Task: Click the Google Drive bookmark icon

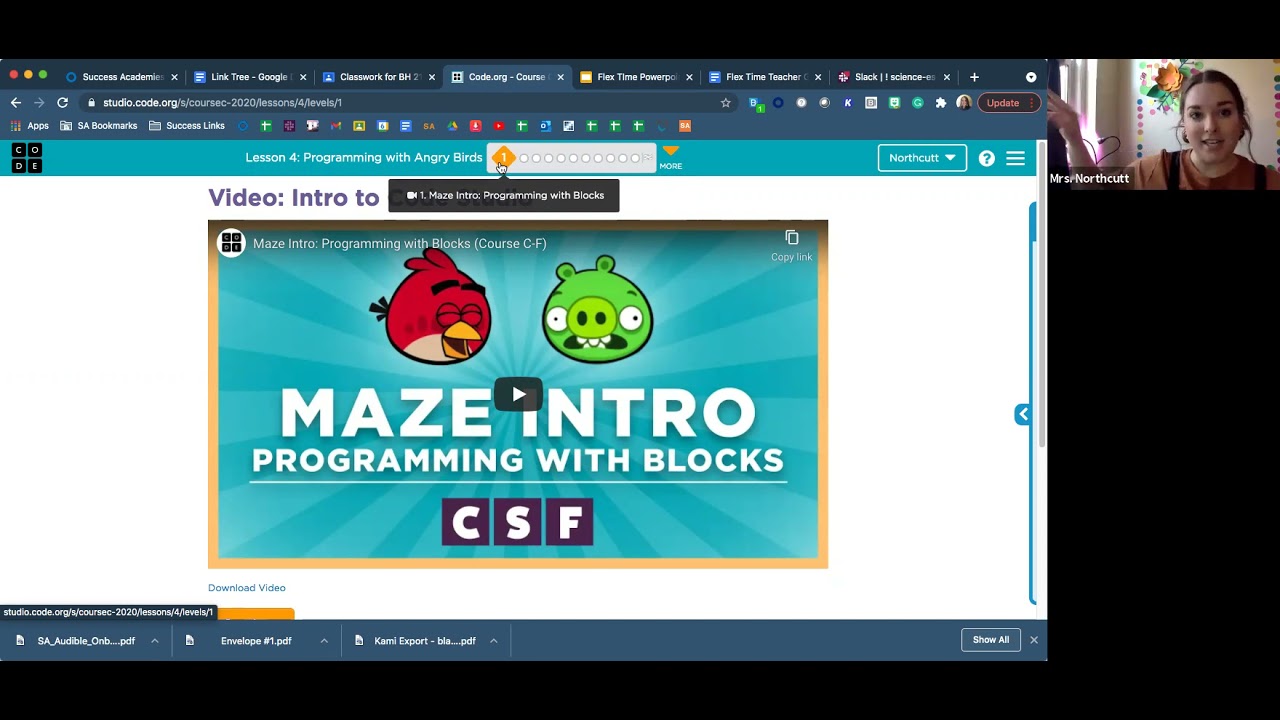Action: coord(452,126)
